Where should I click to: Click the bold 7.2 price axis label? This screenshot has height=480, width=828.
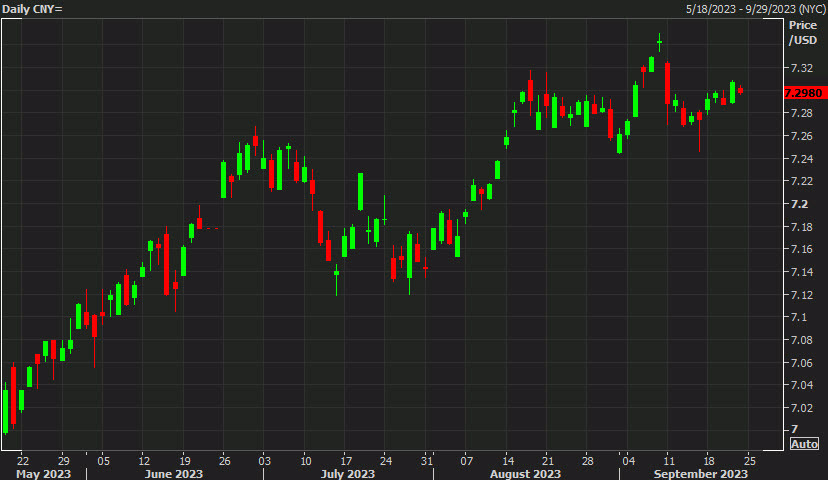[799, 204]
